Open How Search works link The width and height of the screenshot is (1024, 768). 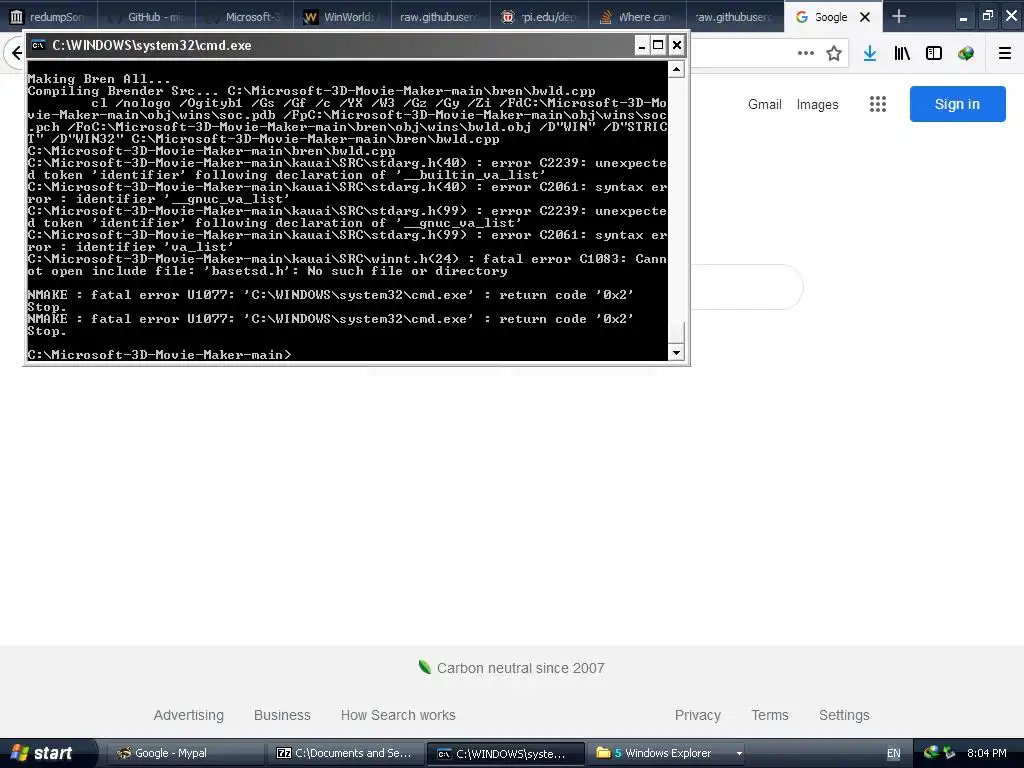tap(398, 715)
